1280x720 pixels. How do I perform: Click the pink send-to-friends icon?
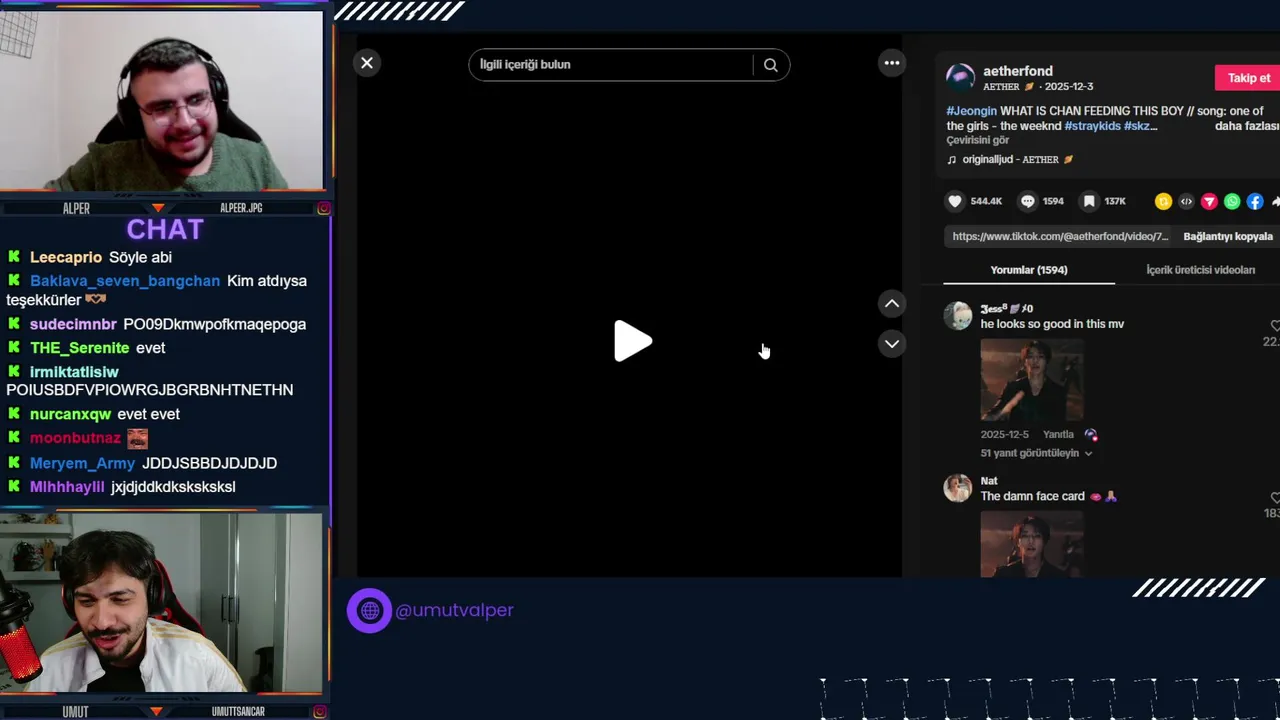(1209, 202)
